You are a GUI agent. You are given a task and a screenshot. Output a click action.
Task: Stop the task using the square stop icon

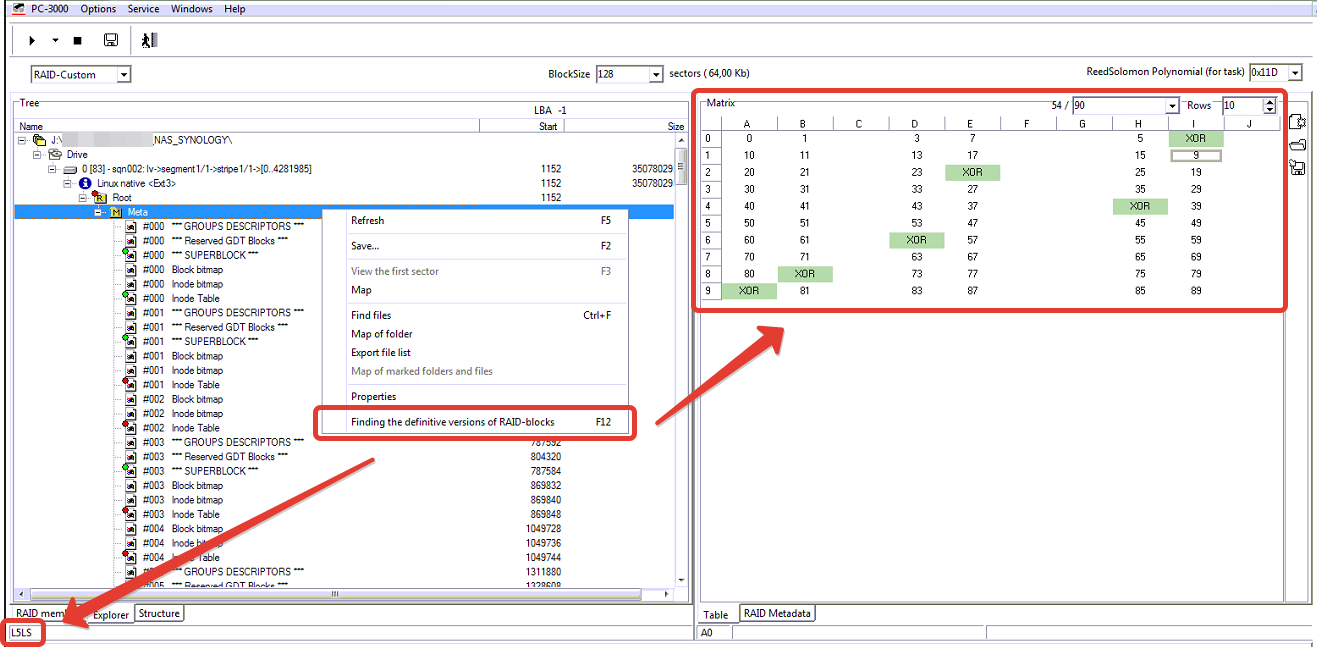[x=78, y=41]
